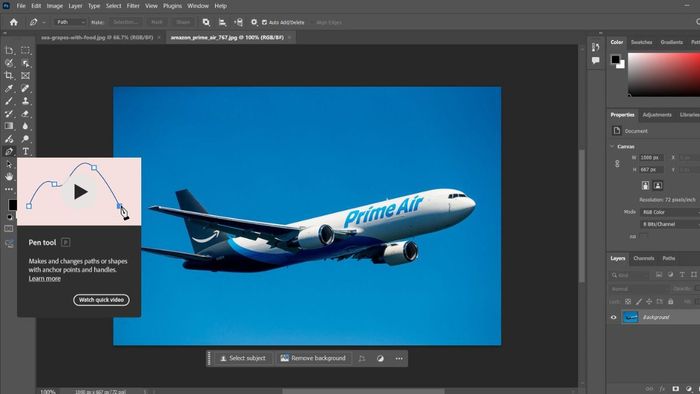The image size is (700, 394).
Task: Open the History panel icon
Action: pos(596,46)
